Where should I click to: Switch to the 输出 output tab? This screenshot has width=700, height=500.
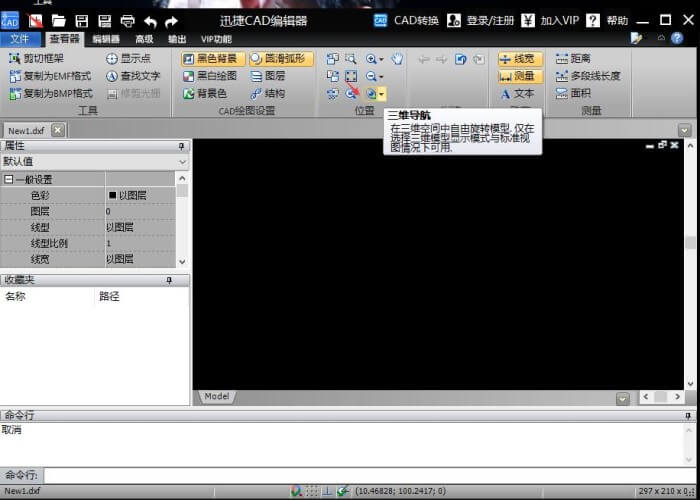click(177, 39)
